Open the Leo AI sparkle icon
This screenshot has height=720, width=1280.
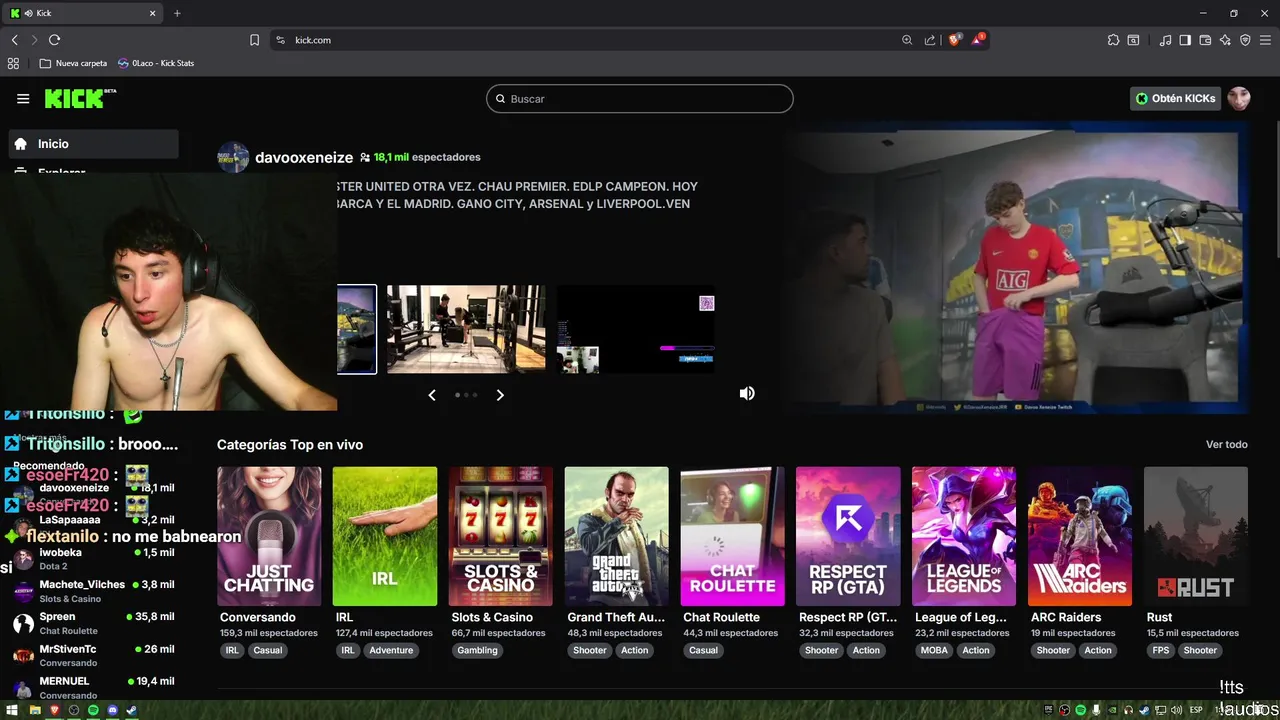pyautogui.click(x=1225, y=40)
